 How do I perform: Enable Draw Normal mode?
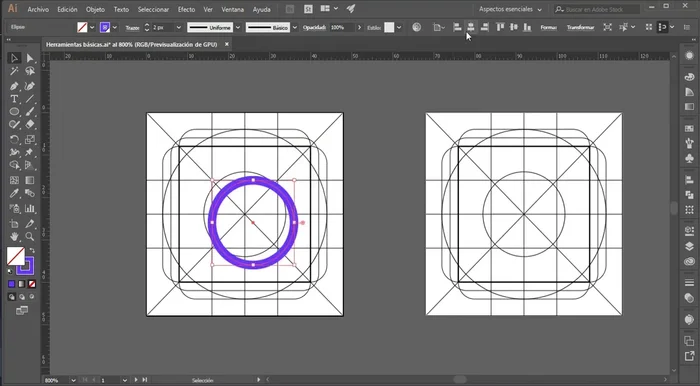tap(12, 297)
